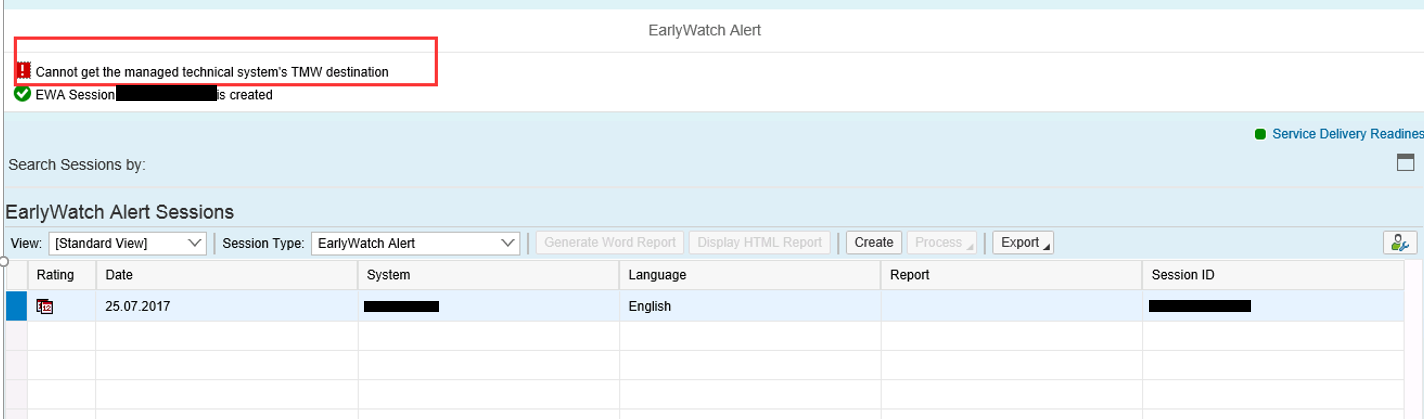Image resolution: width=1424 pixels, height=419 pixels.
Task: Open the Service Delivery Readiness link
Action: (1348, 134)
